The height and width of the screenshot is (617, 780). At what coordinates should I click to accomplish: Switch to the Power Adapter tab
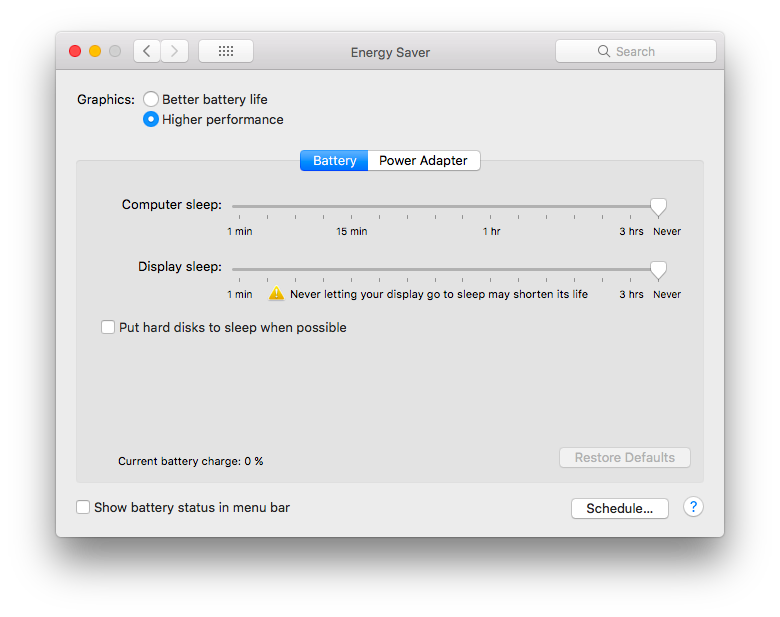424,161
